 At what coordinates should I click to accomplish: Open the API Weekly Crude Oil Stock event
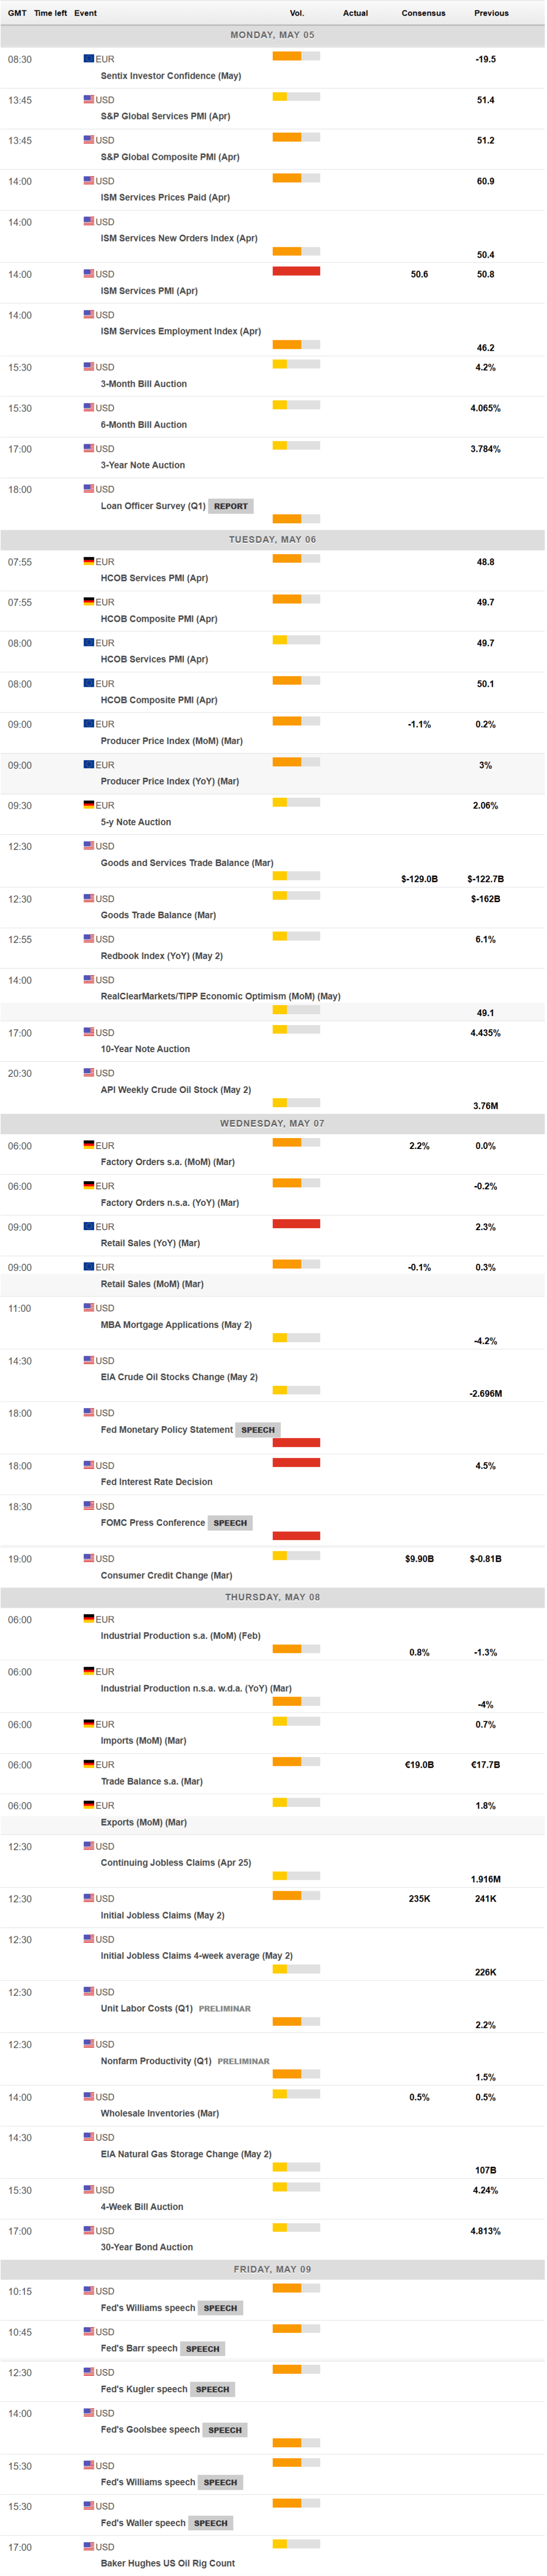click(x=175, y=1090)
